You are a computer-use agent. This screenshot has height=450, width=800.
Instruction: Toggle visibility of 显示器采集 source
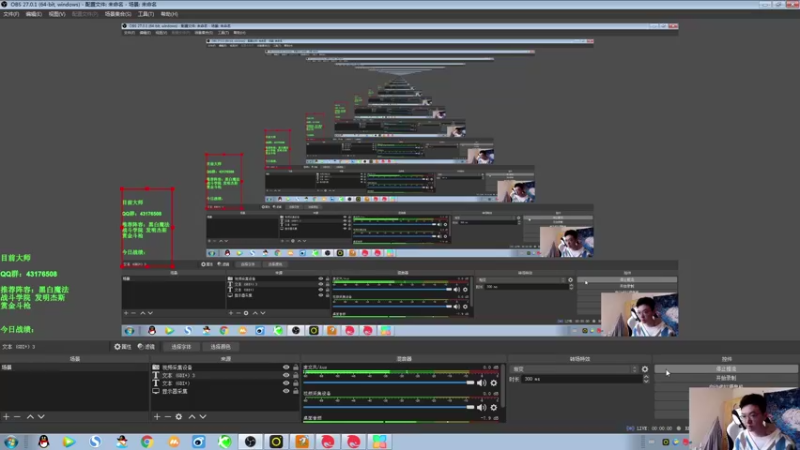click(286, 391)
